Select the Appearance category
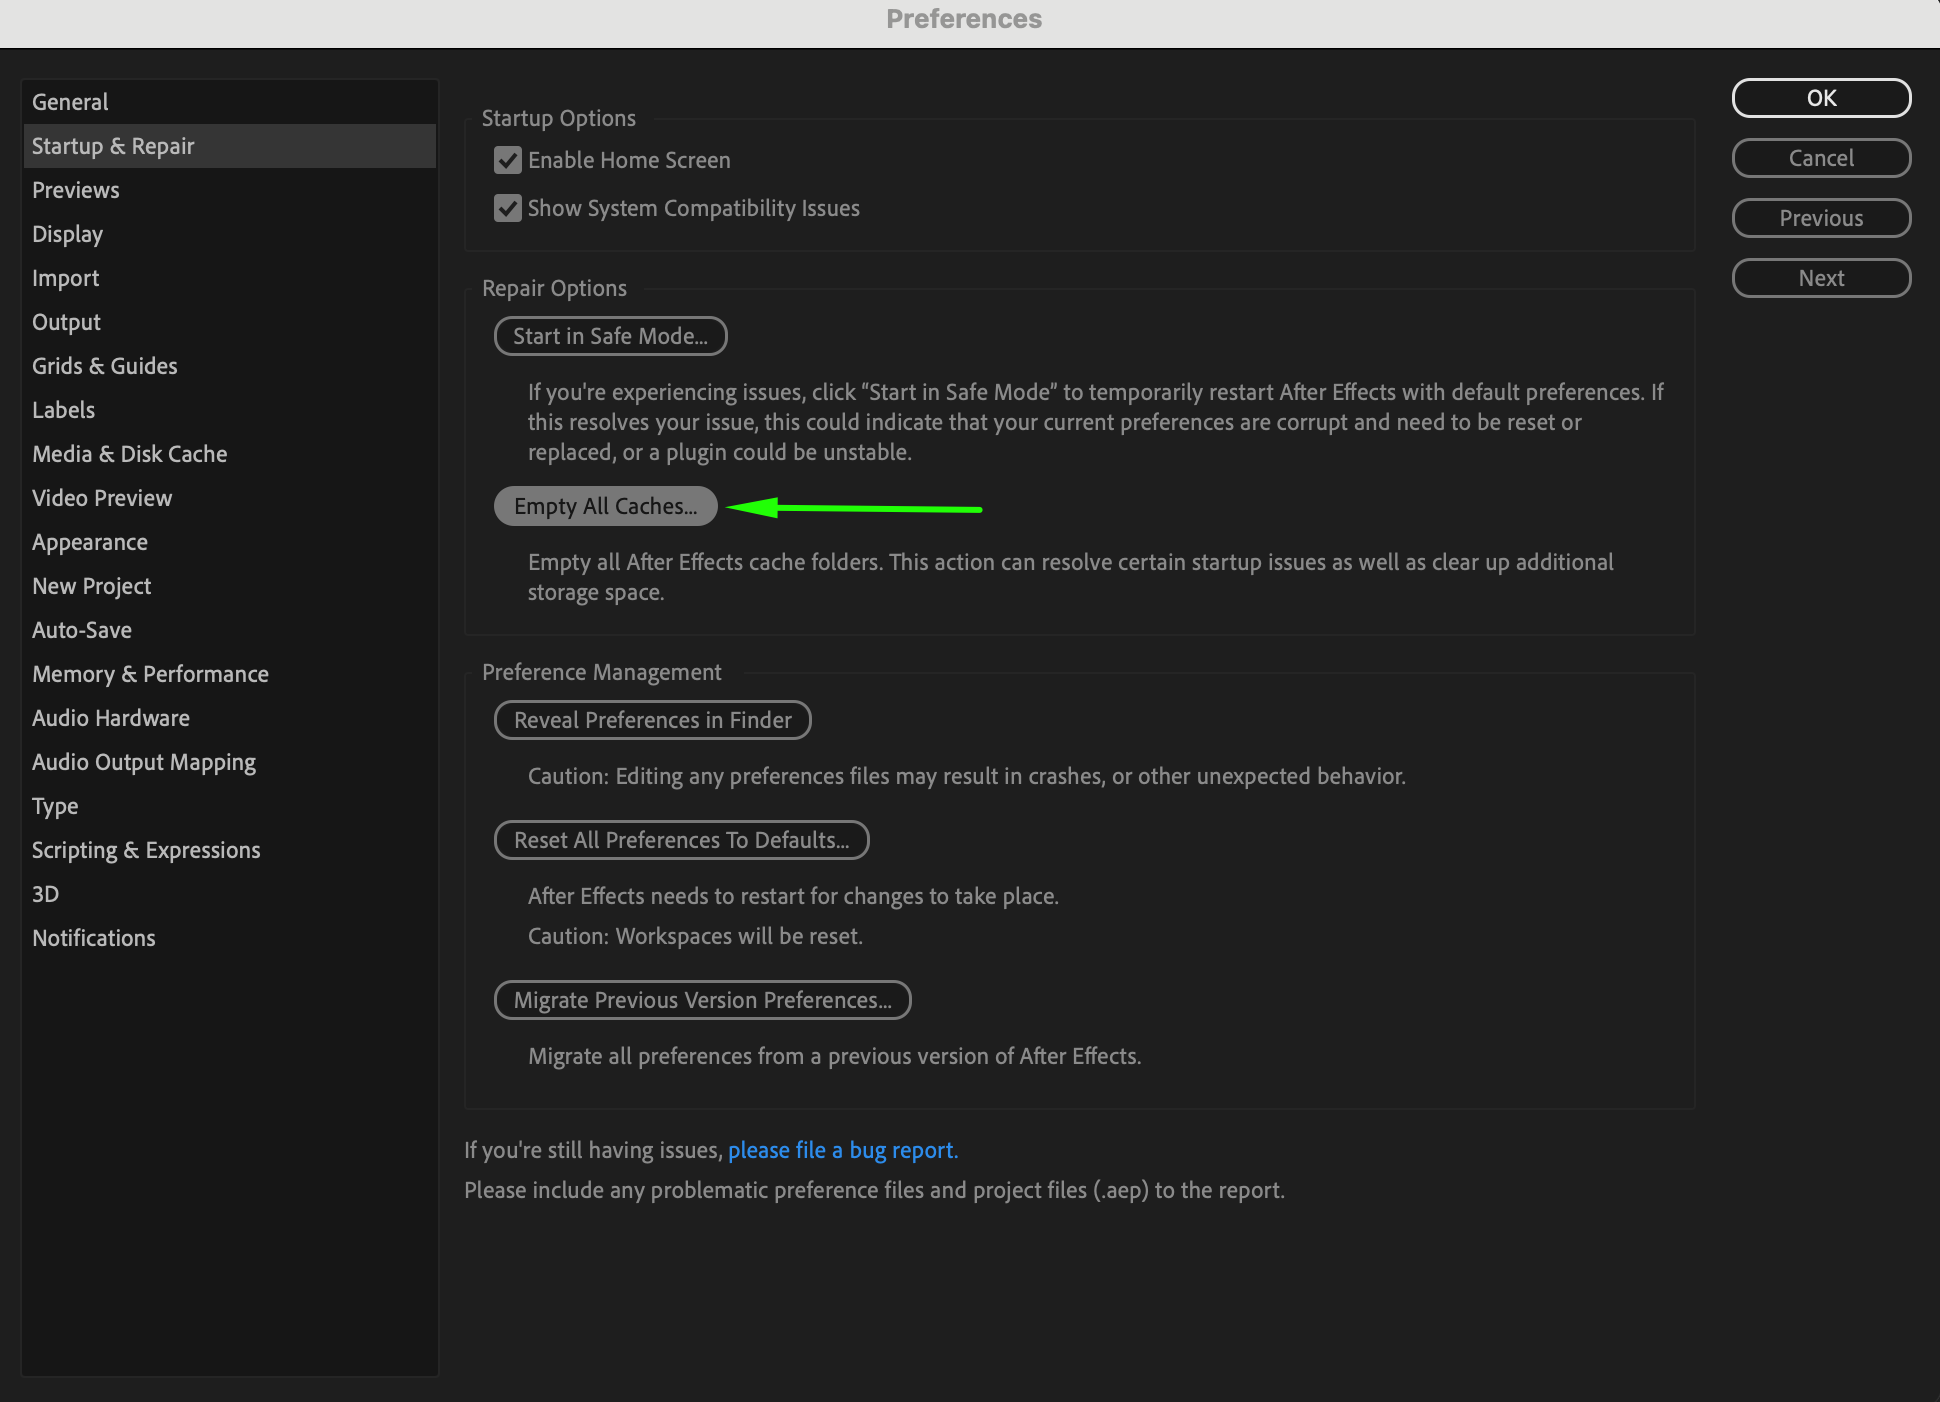The image size is (1940, 1402). click(x=90, y=542)
